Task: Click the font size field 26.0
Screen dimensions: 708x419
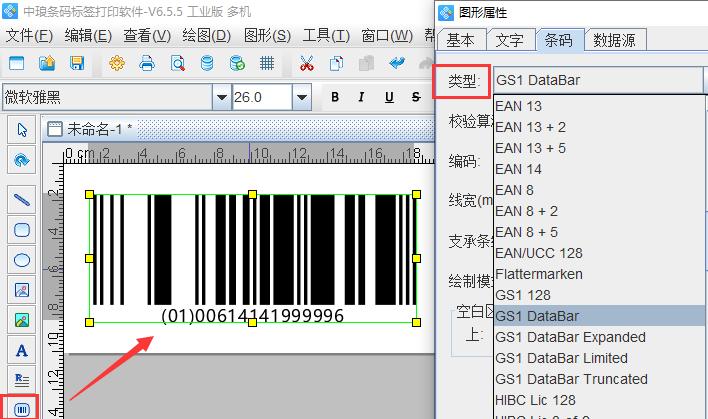Action: (x=262, y=97)
